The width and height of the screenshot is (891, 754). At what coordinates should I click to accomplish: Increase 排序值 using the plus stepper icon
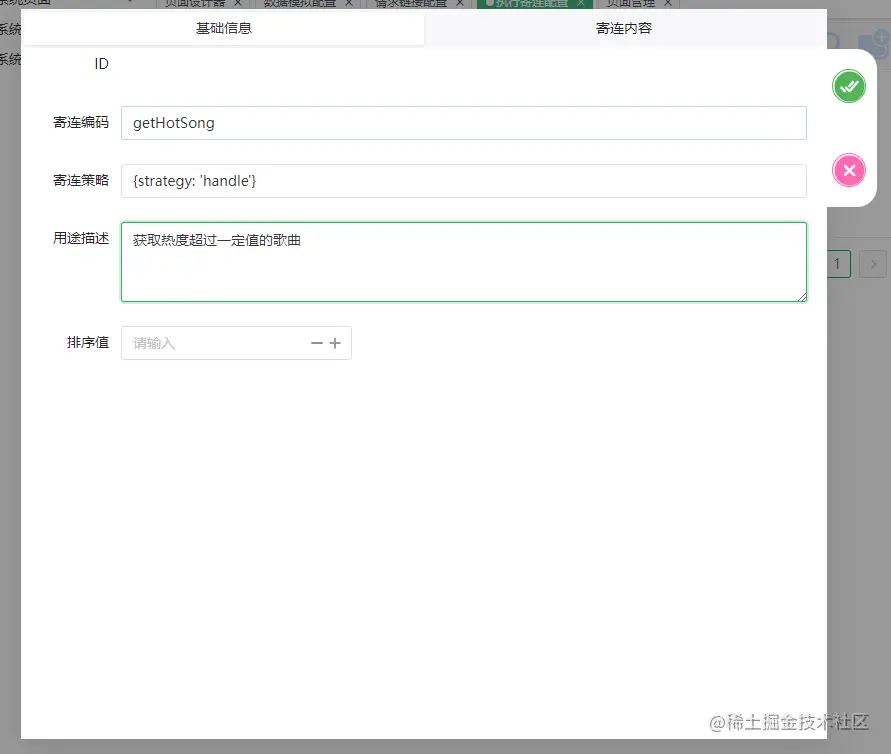336,342
